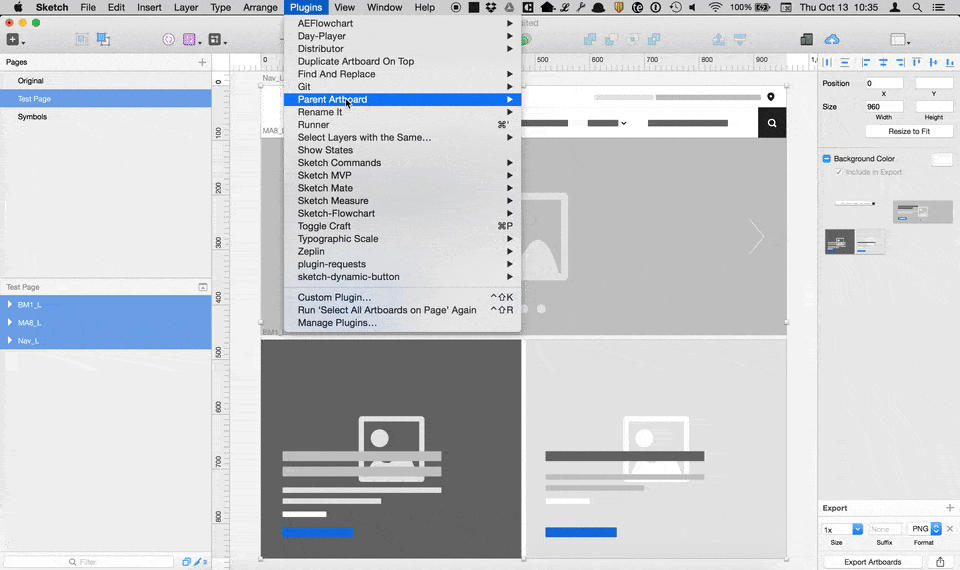Open the Rename It submenu
The height and width of the screenshot is (570, 960).
tap(402, 112)
